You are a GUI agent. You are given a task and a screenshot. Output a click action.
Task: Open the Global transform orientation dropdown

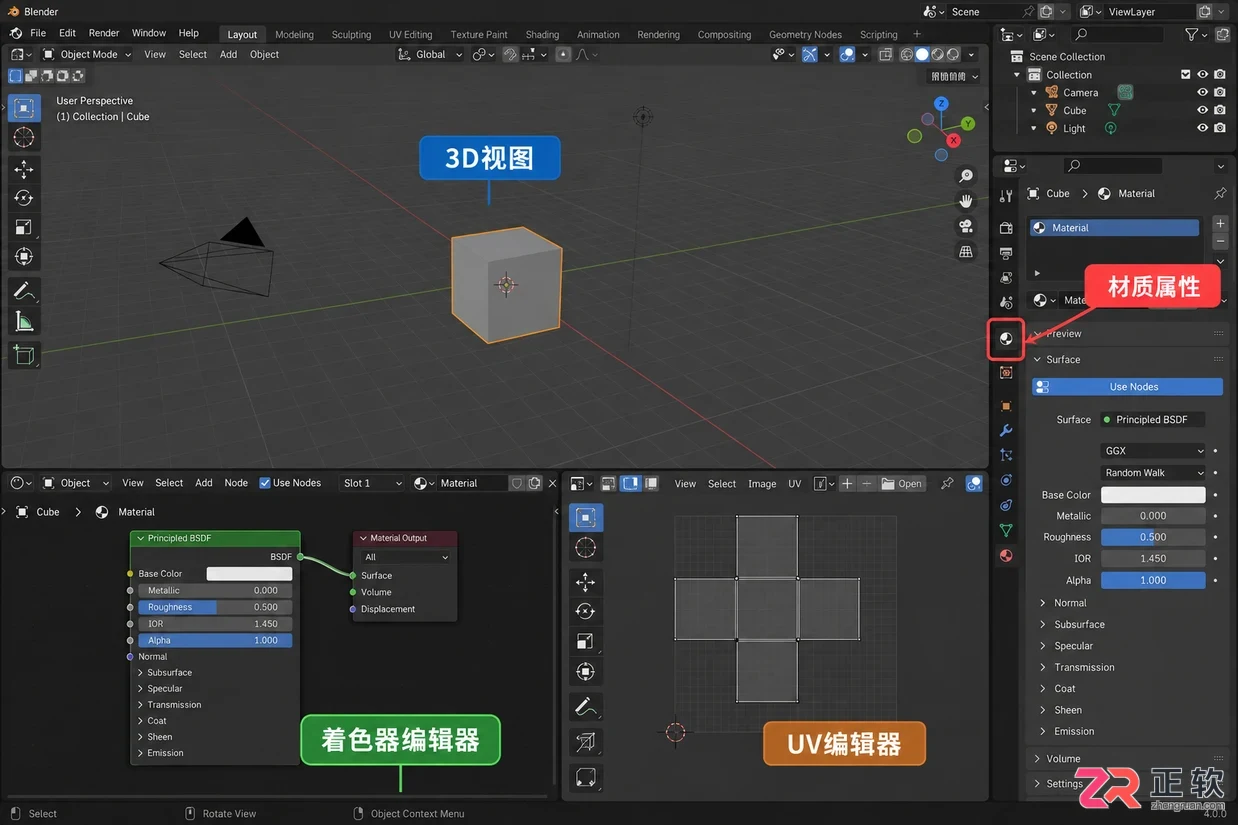pos(431,54)
